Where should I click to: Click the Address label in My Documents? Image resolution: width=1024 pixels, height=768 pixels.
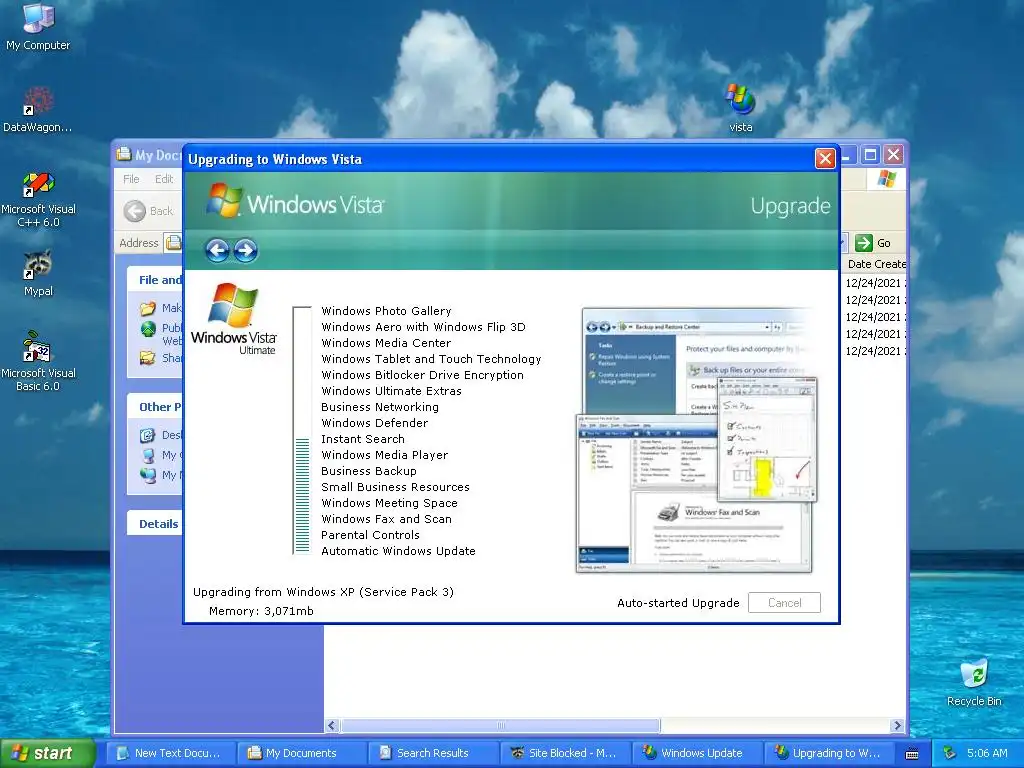click(x=138, y=243)
